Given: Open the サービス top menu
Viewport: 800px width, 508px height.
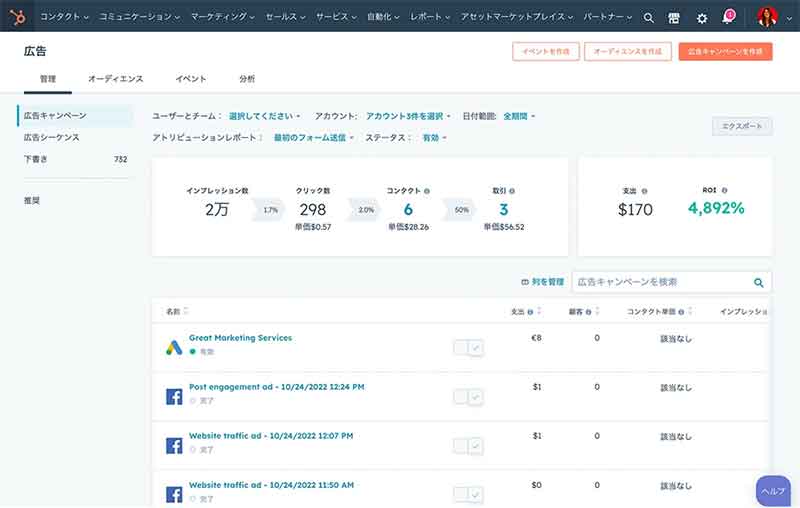Looking at the screenshot, I should 336,17.
